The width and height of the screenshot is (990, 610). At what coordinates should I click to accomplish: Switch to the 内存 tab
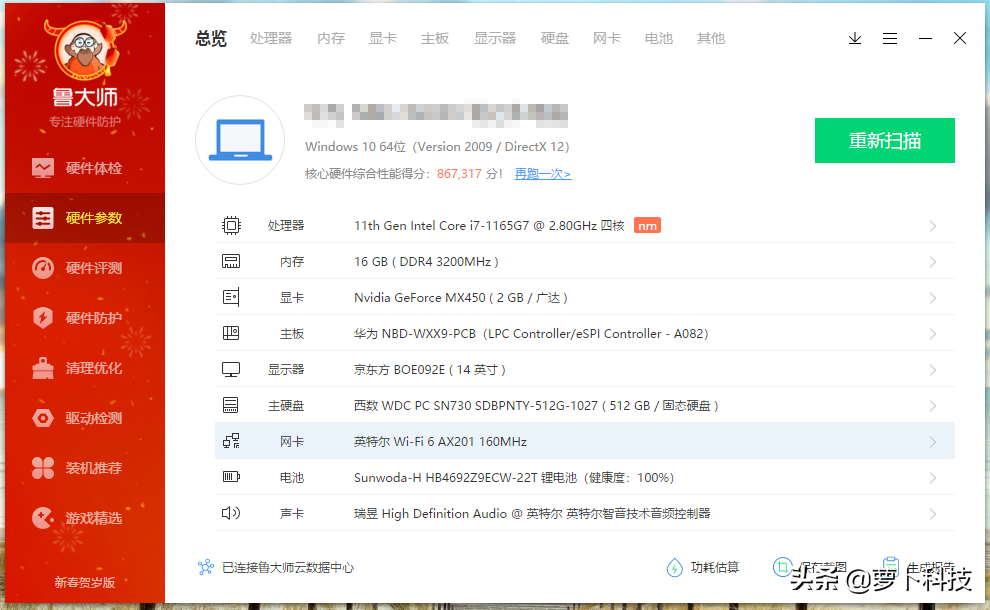331,39
